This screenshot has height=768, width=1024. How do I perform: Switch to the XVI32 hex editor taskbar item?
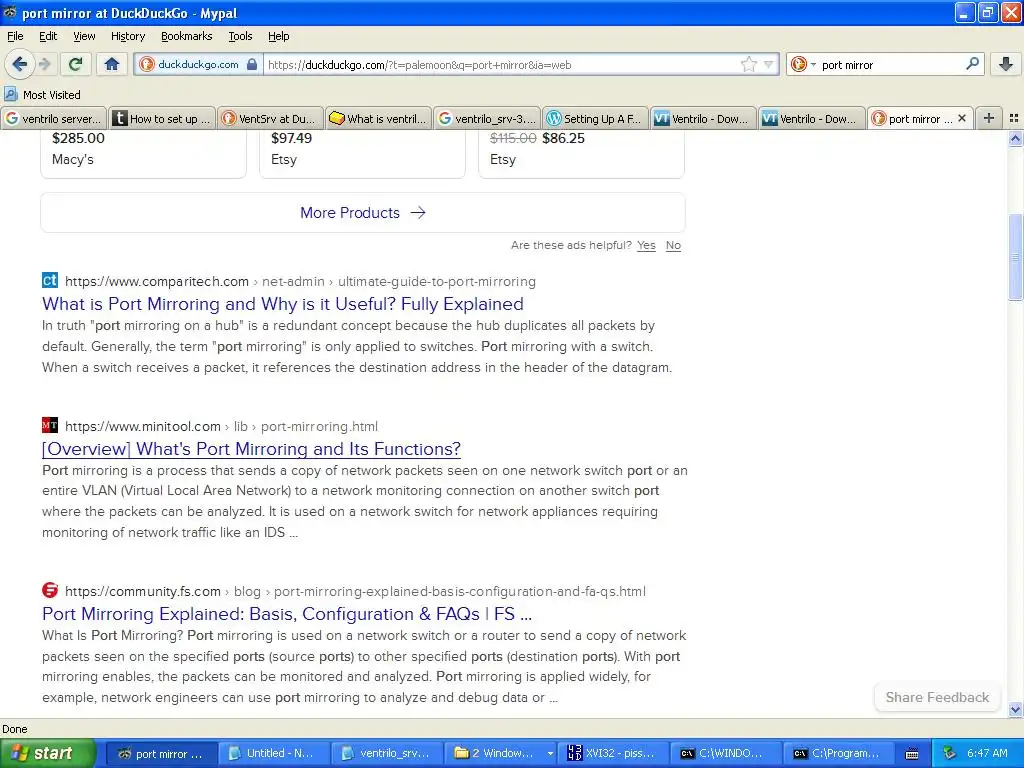[615, 753]
